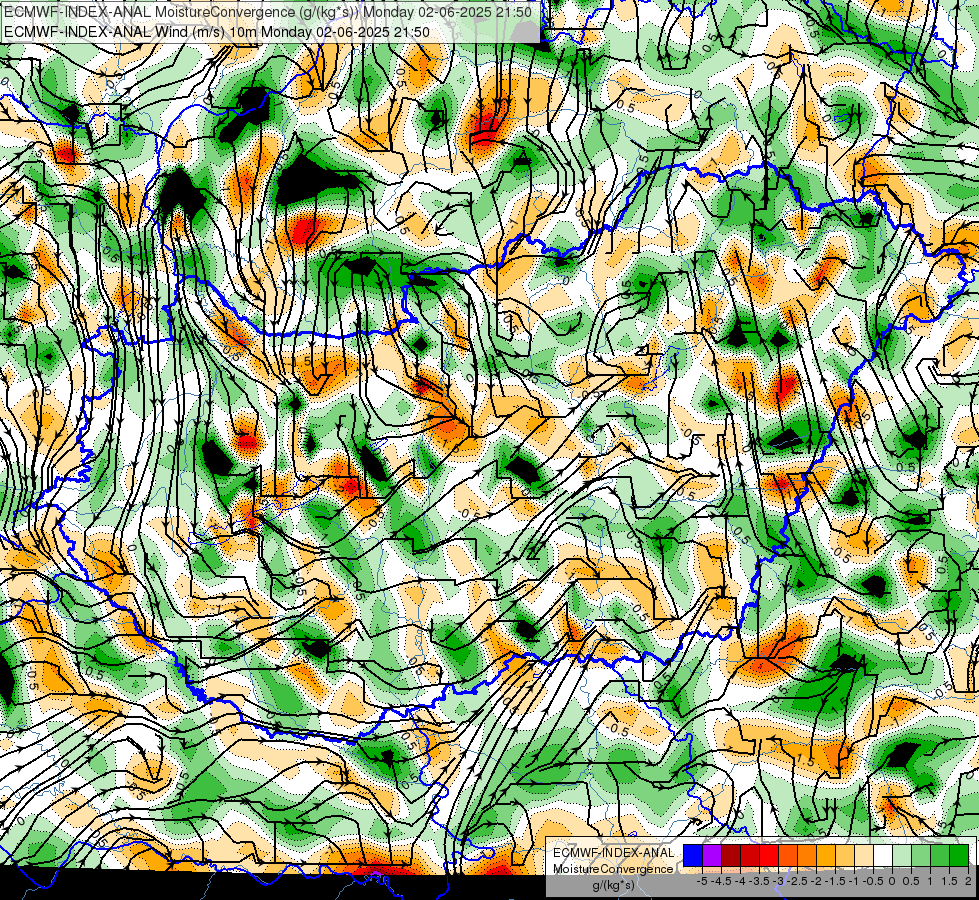
Task: Select the purple legend swatch
Action: coord(712,856)
